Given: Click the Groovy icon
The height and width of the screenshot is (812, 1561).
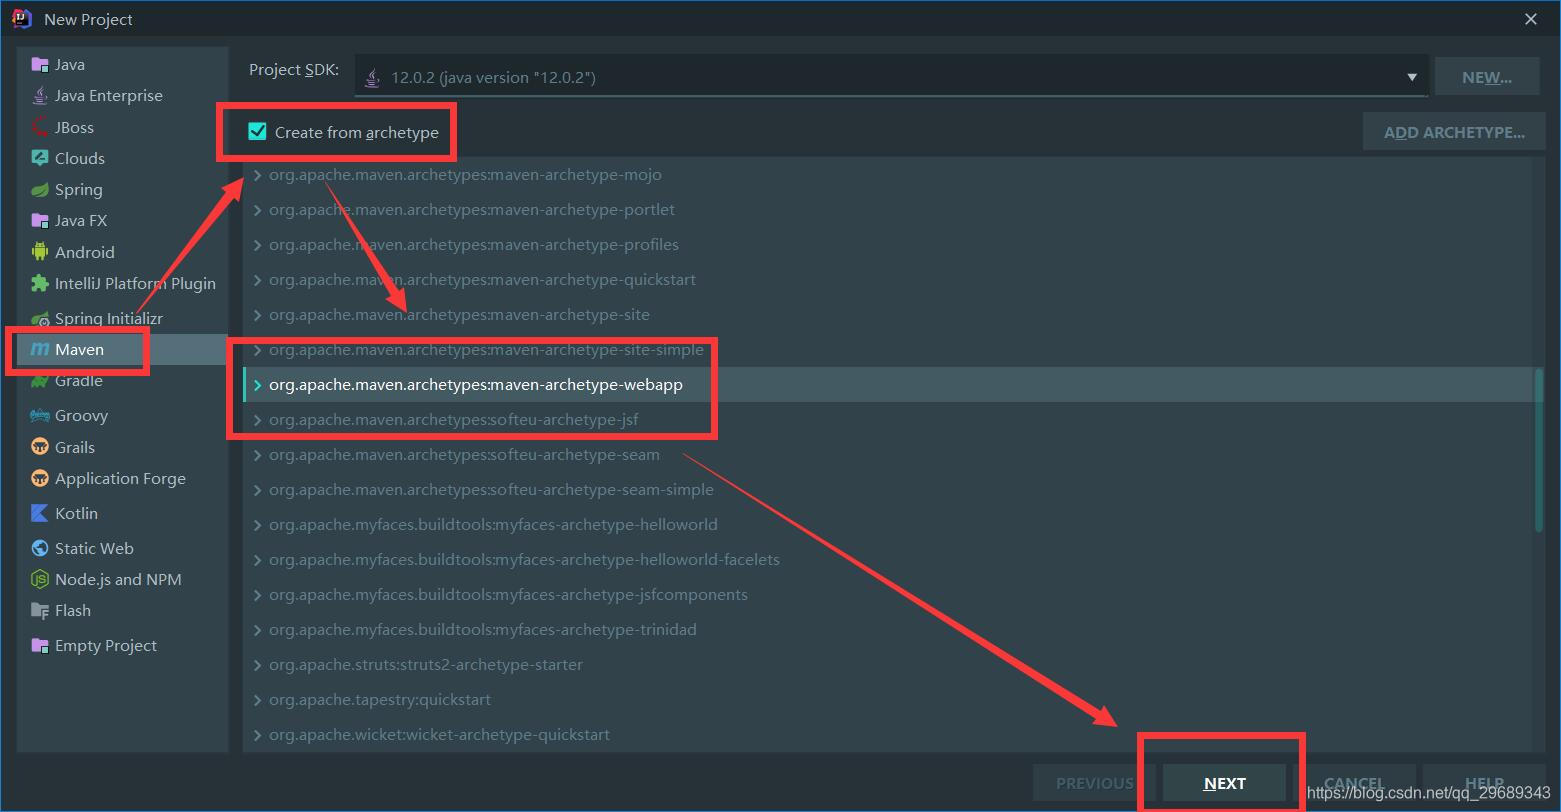Looking at the screenshot, I should [40, 415].
